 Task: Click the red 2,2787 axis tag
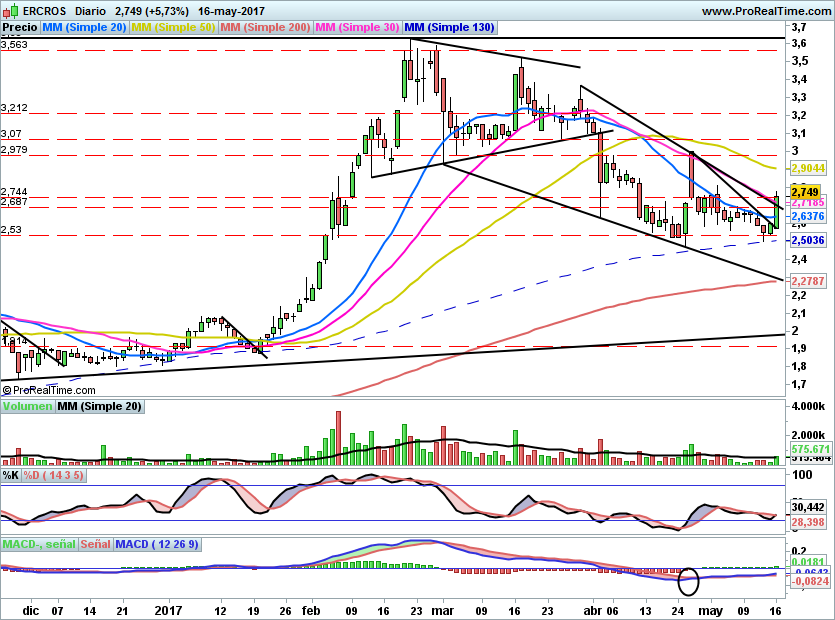coord(806,281)
